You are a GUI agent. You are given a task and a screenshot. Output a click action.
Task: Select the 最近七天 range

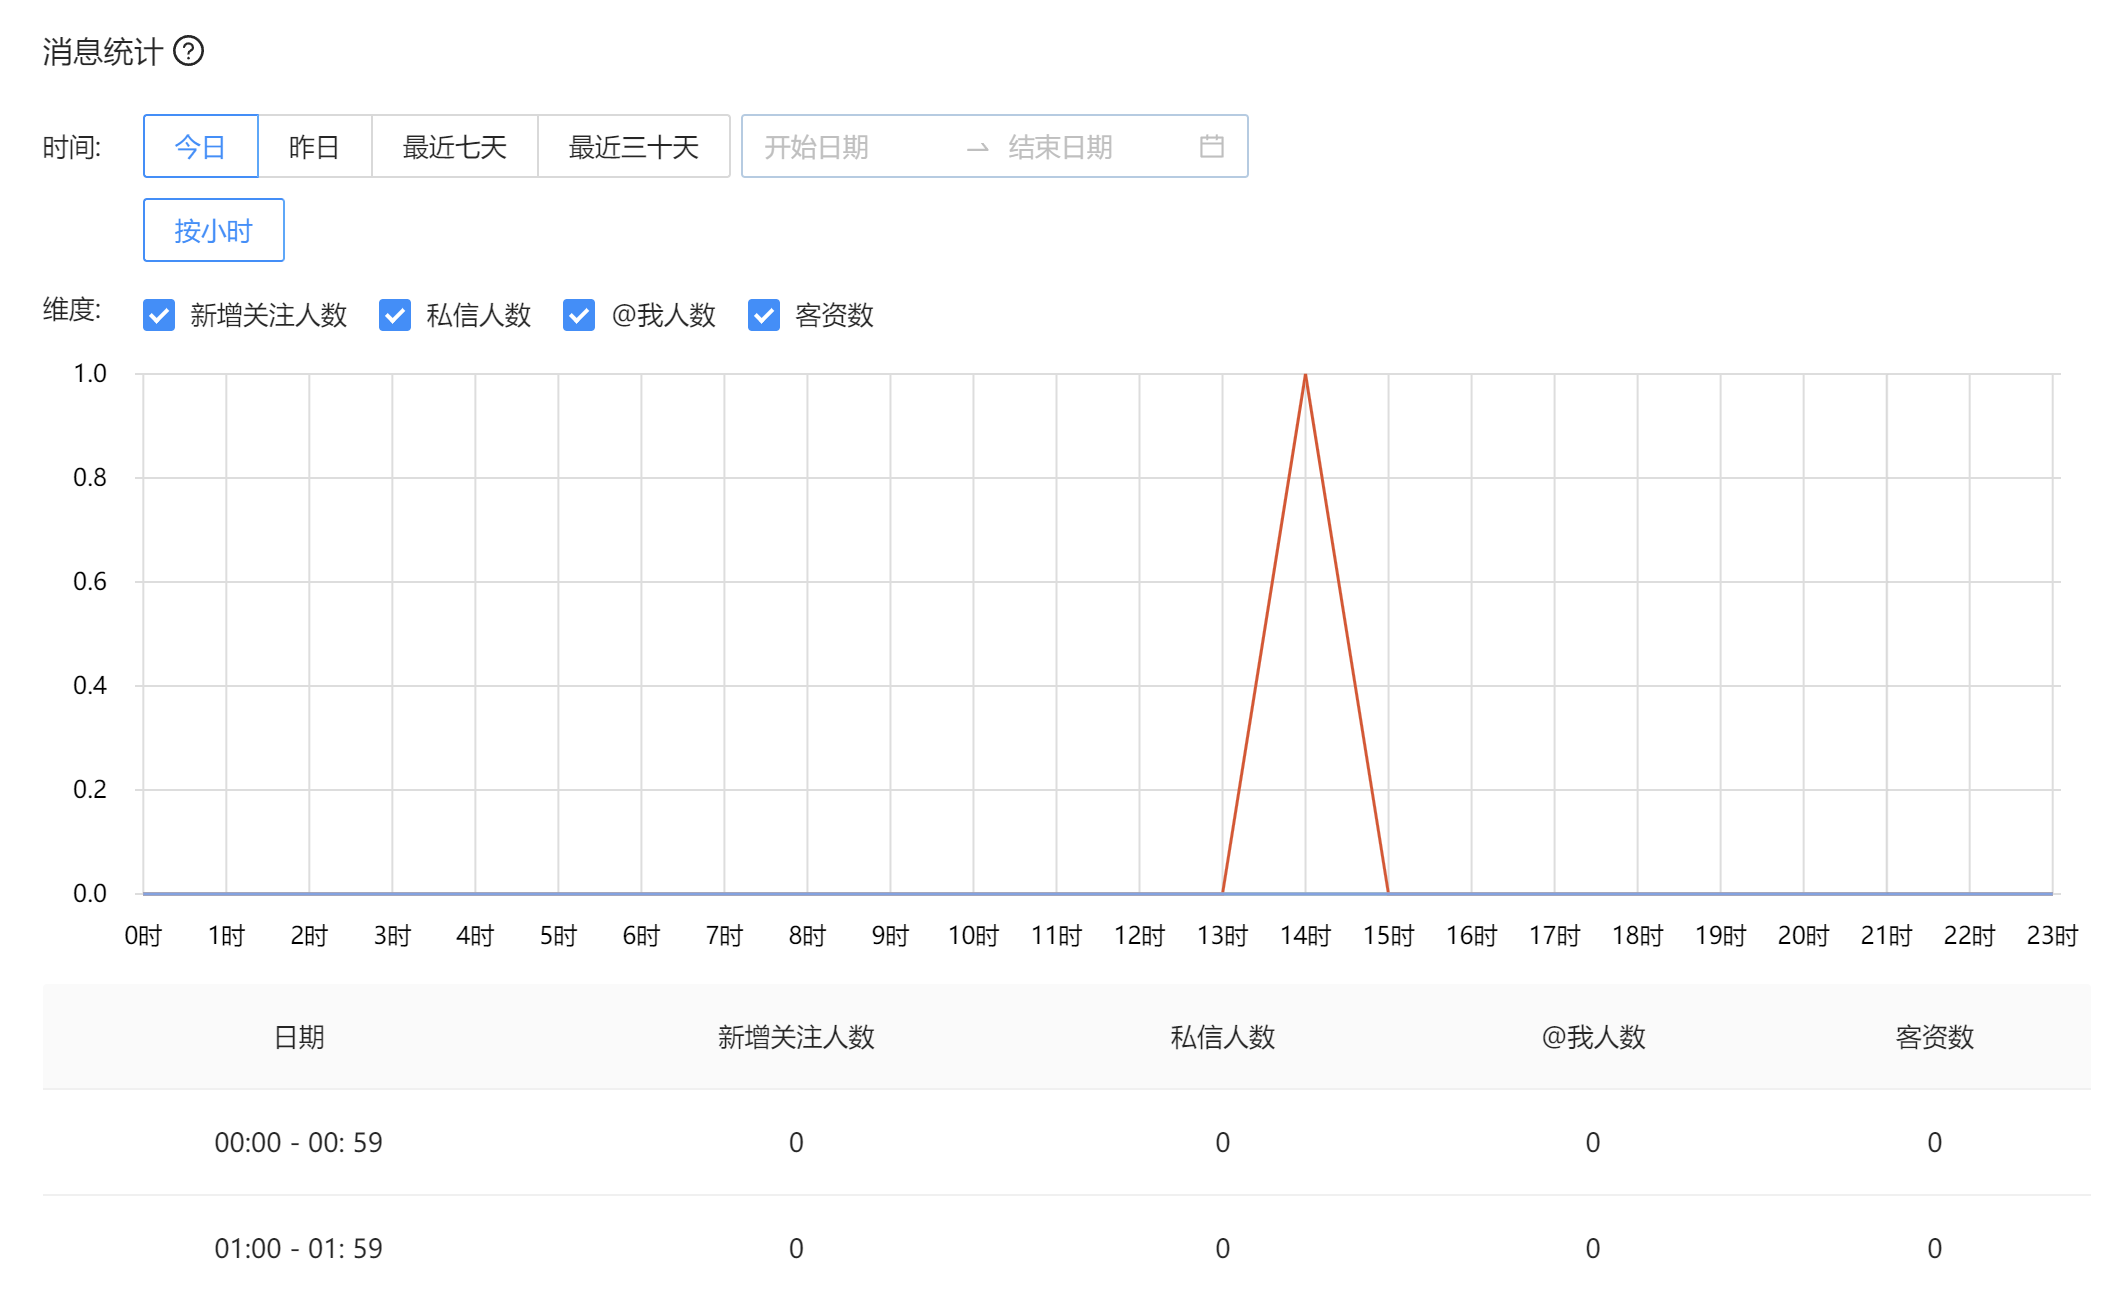tap(455, 146)
